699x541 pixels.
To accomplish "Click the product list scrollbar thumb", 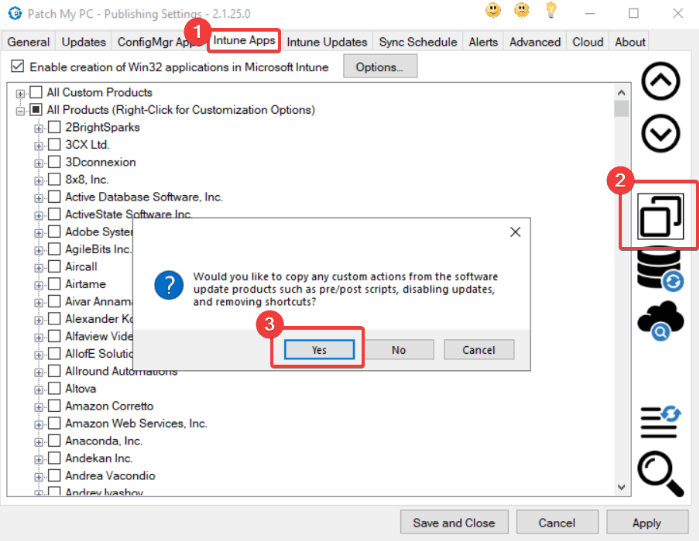I will coord(621,109).
